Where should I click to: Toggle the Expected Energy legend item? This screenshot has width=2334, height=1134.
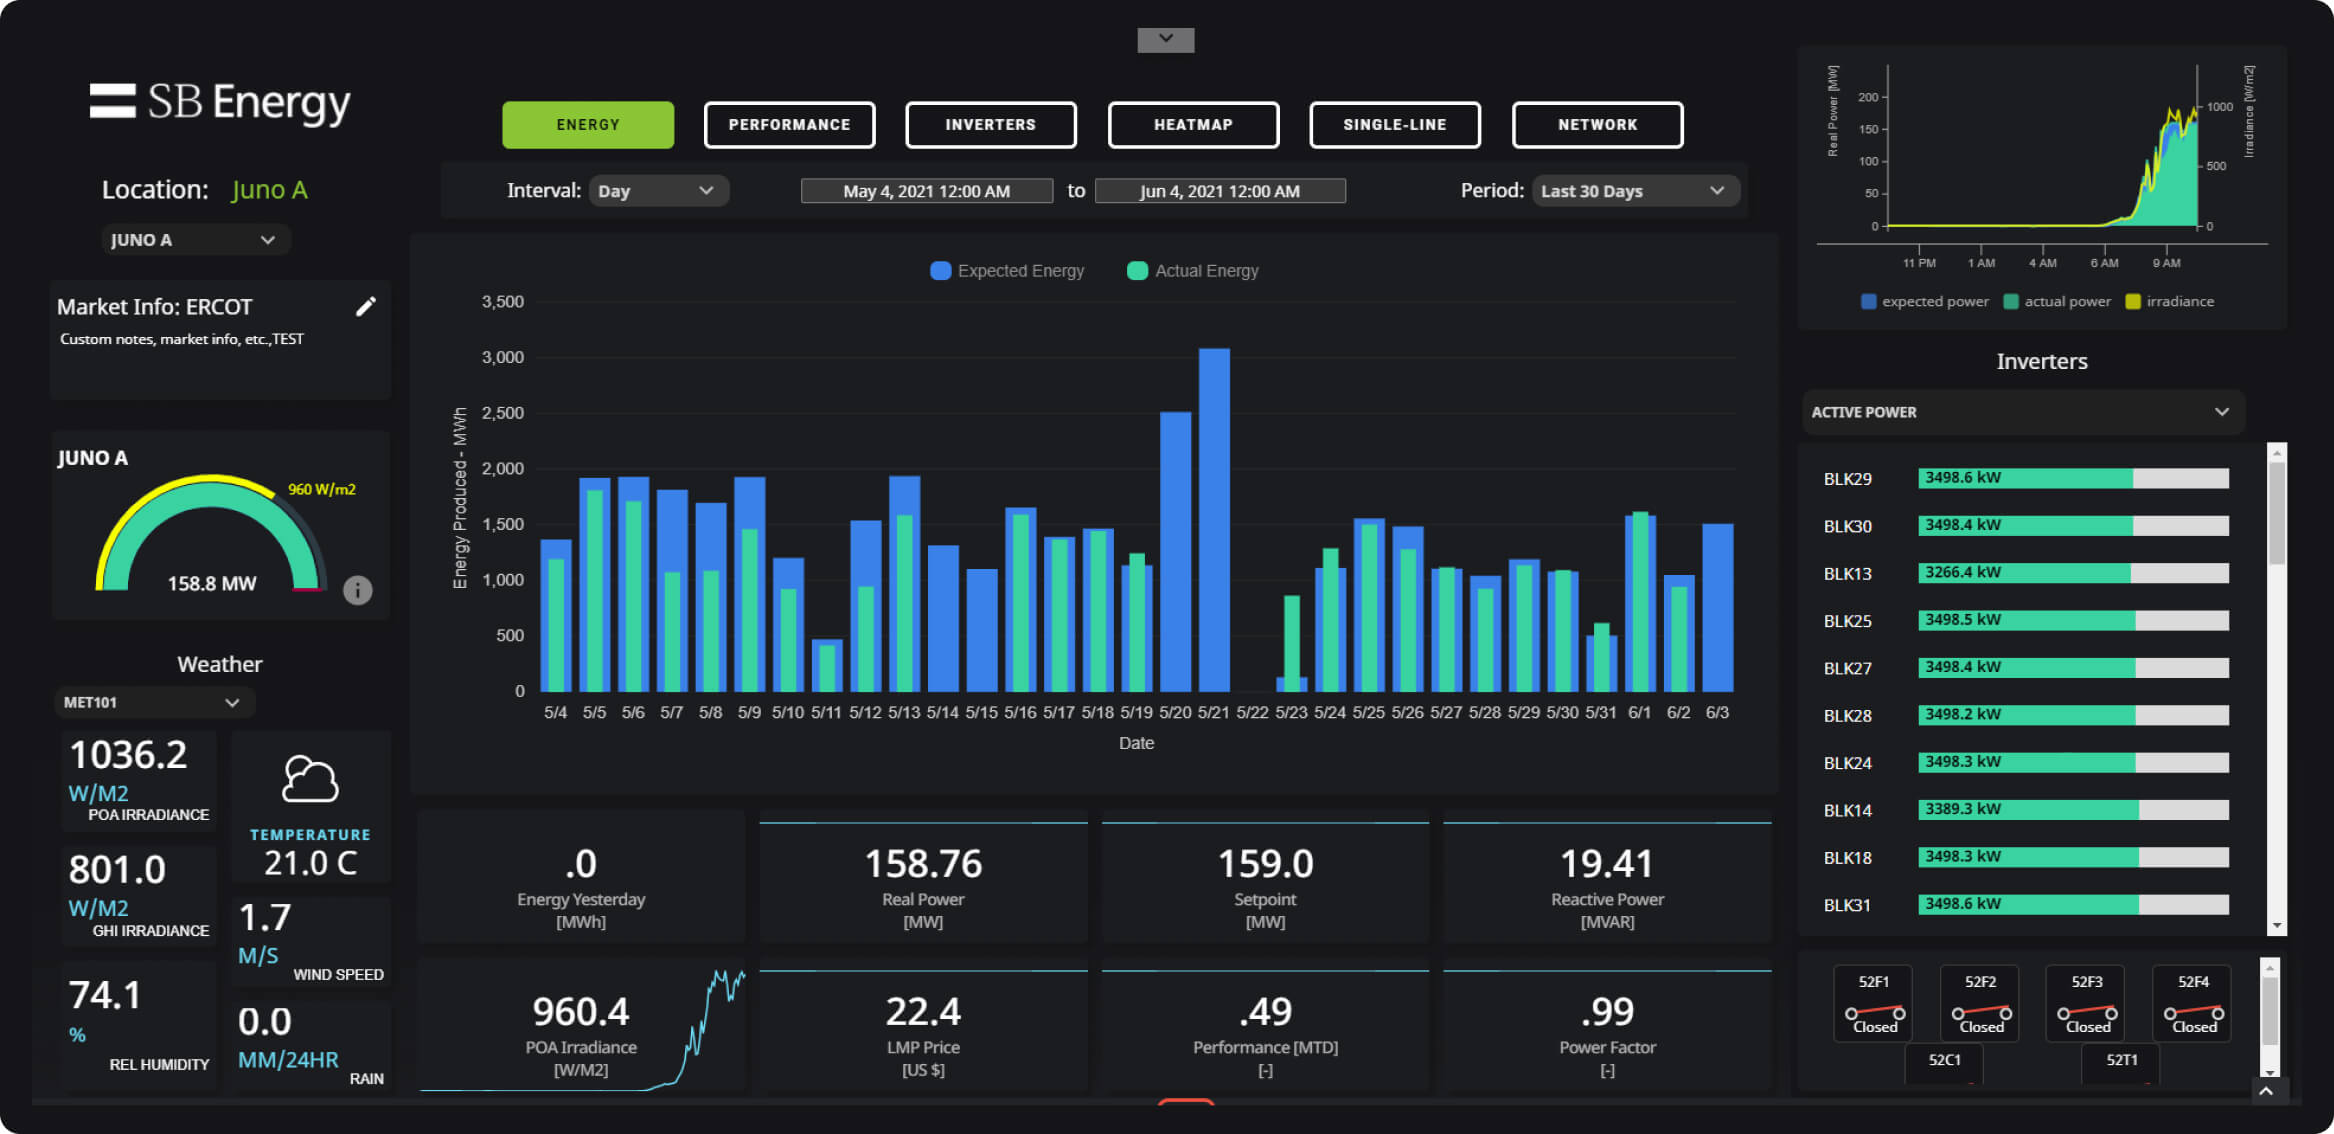click(x=1006, y=270)
